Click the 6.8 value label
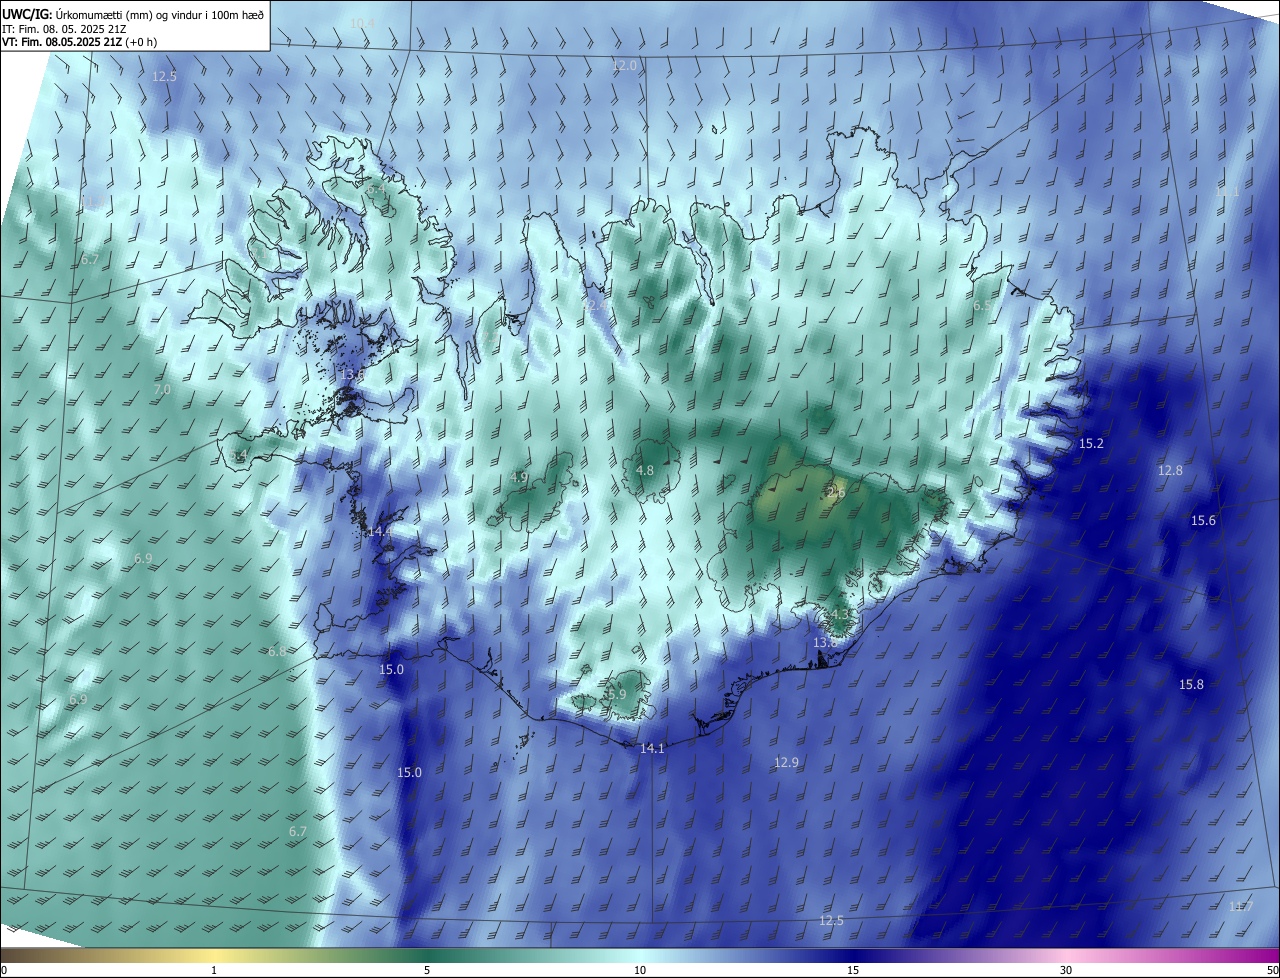The image size is (1280, 978). click(277, 651)
